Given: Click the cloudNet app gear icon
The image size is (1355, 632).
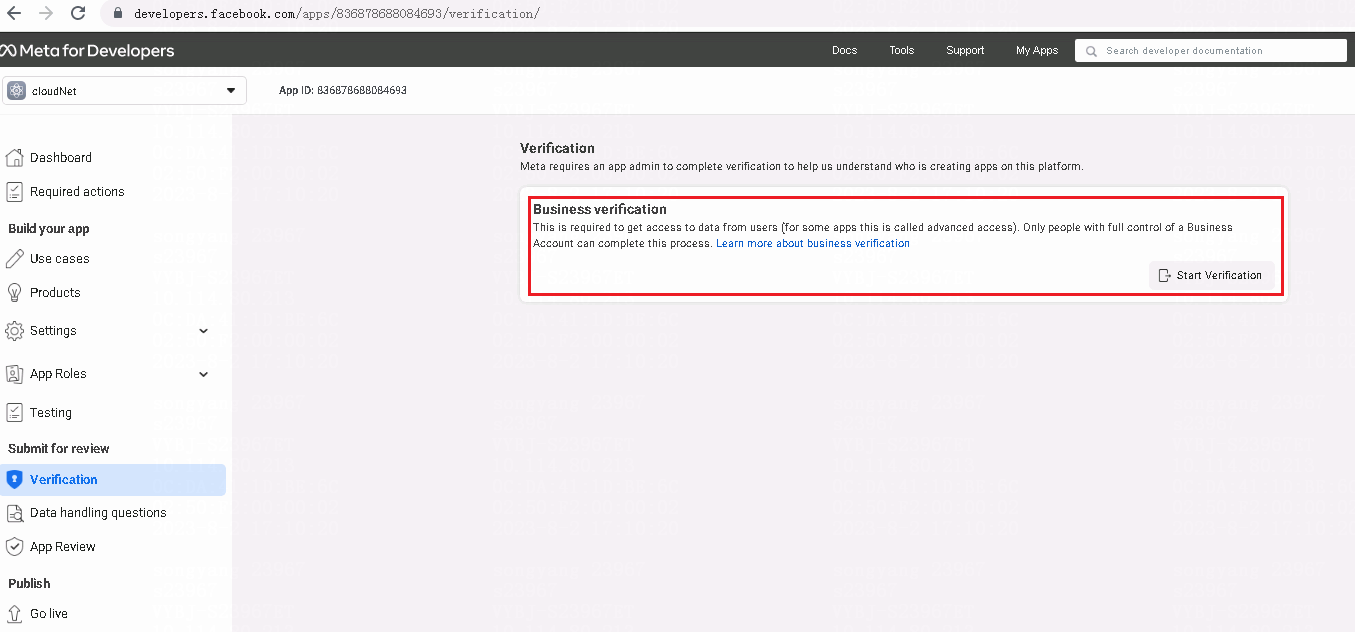Looking at the screenshot, I should point(16,91).
